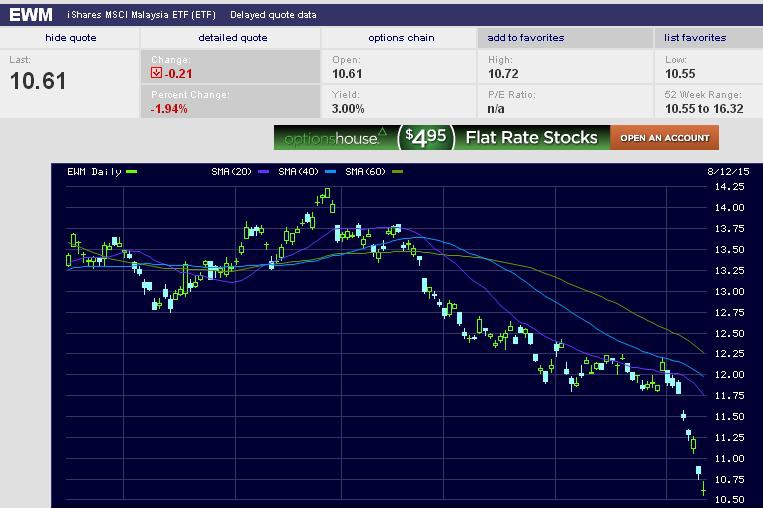Click the P/E Ratio n/a value
This screenshot has width=763, height=508.
[x=496, y=109]
